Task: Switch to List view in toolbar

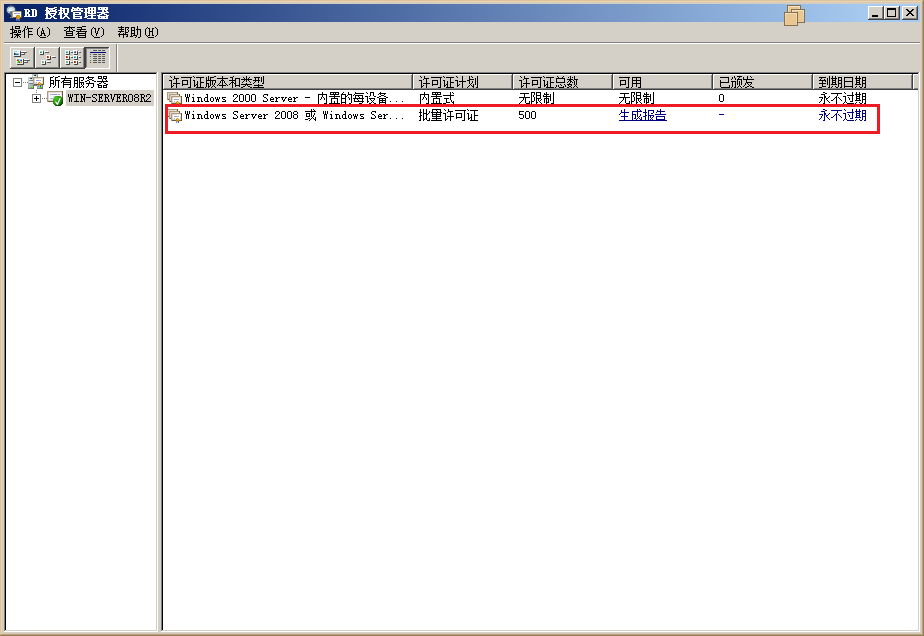Action: click(72, 58)
